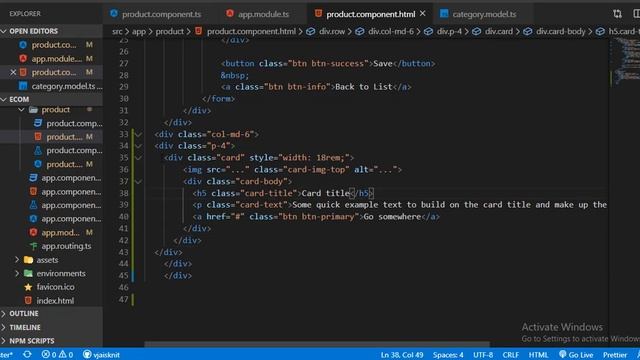The image size is (640, 360).
Task: Click the product breadcrumb
Action: click(x=169, y=31)
